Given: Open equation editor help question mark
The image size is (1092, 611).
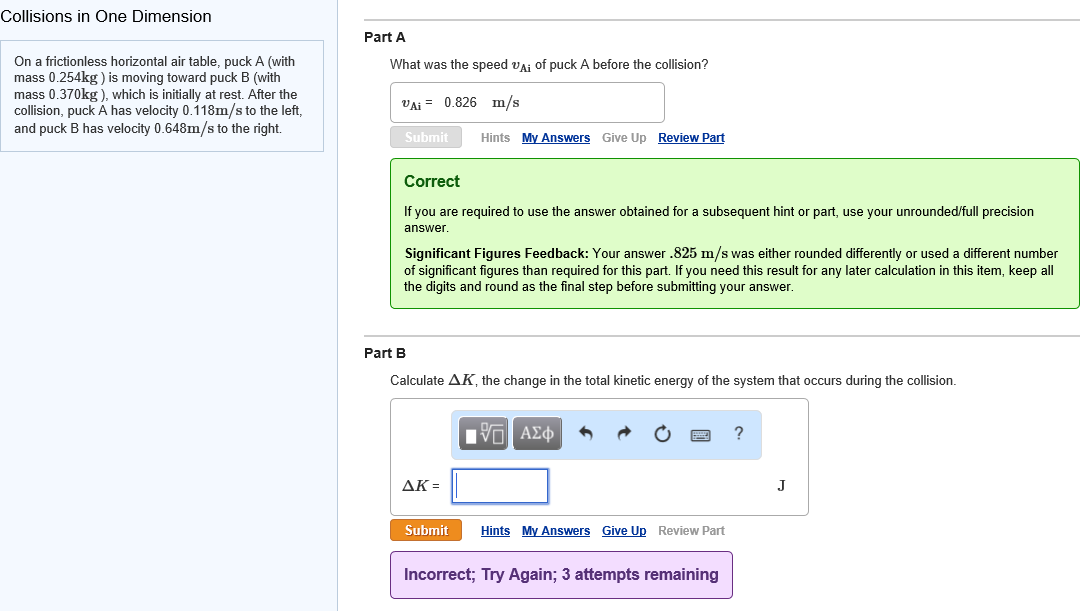Looking at the screenshot, I should [738, 434].
